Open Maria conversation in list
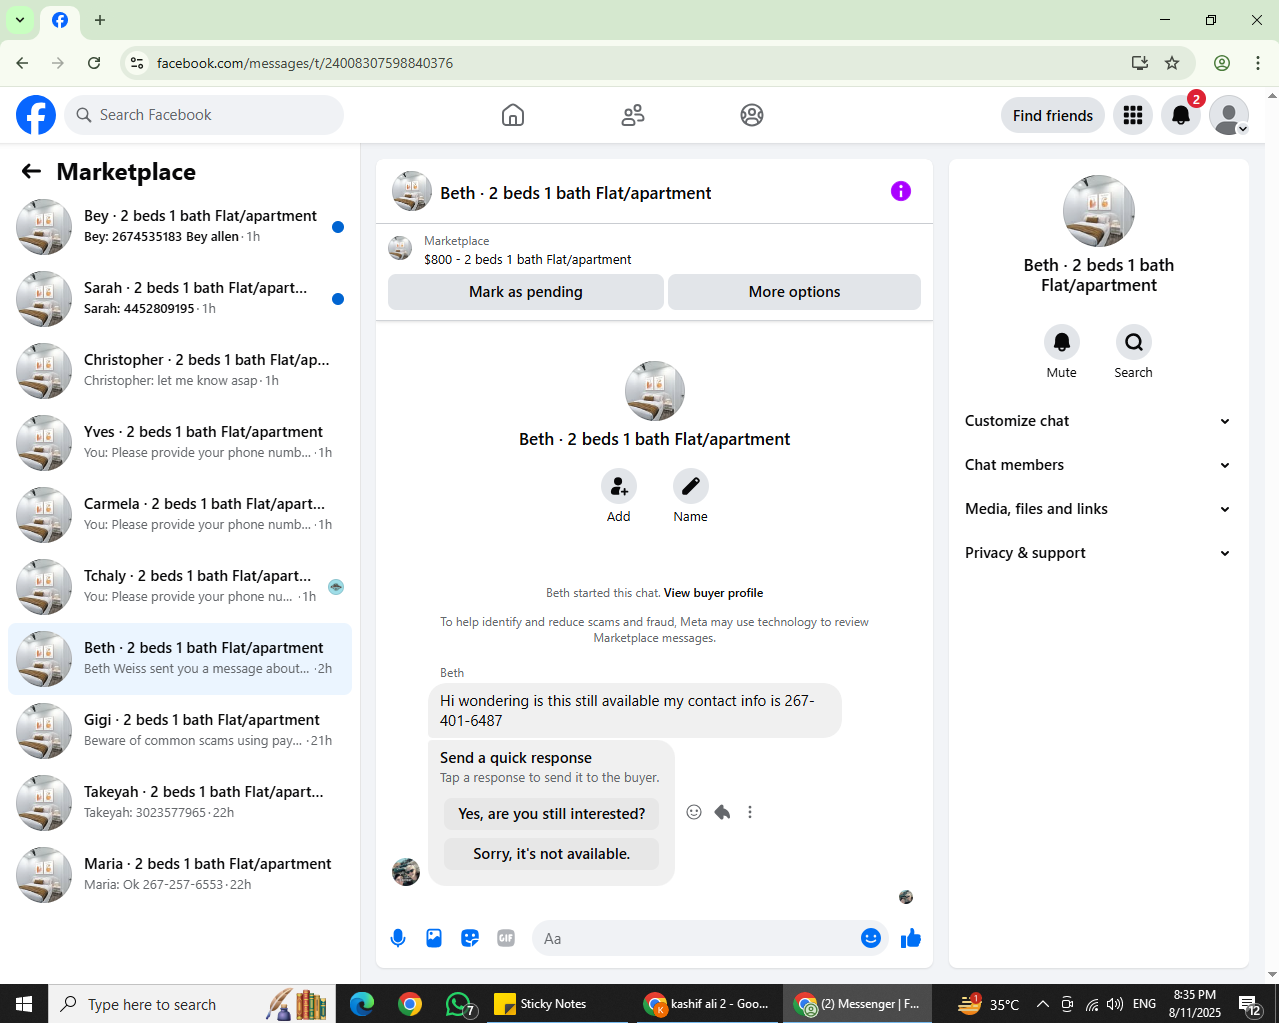The height and width of the screenshot is (1023, 1279). tap(180, 875)
